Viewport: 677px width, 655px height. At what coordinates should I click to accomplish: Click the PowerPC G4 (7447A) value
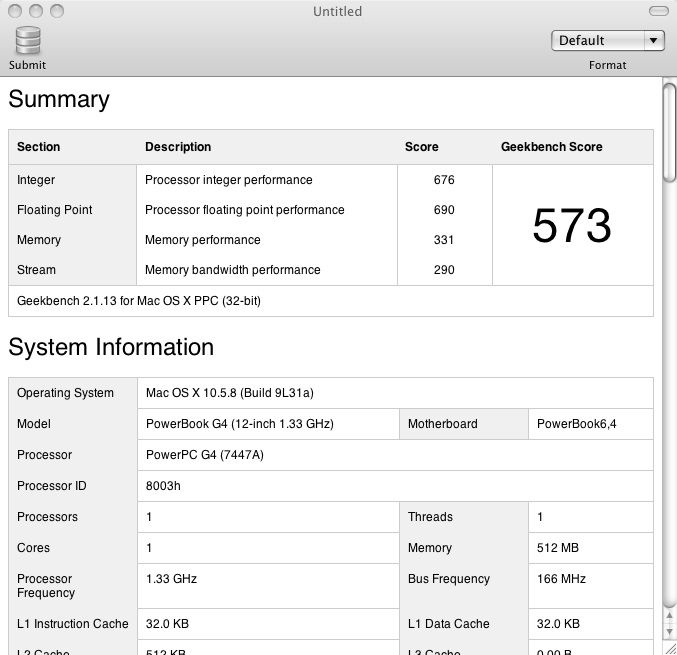205,455
